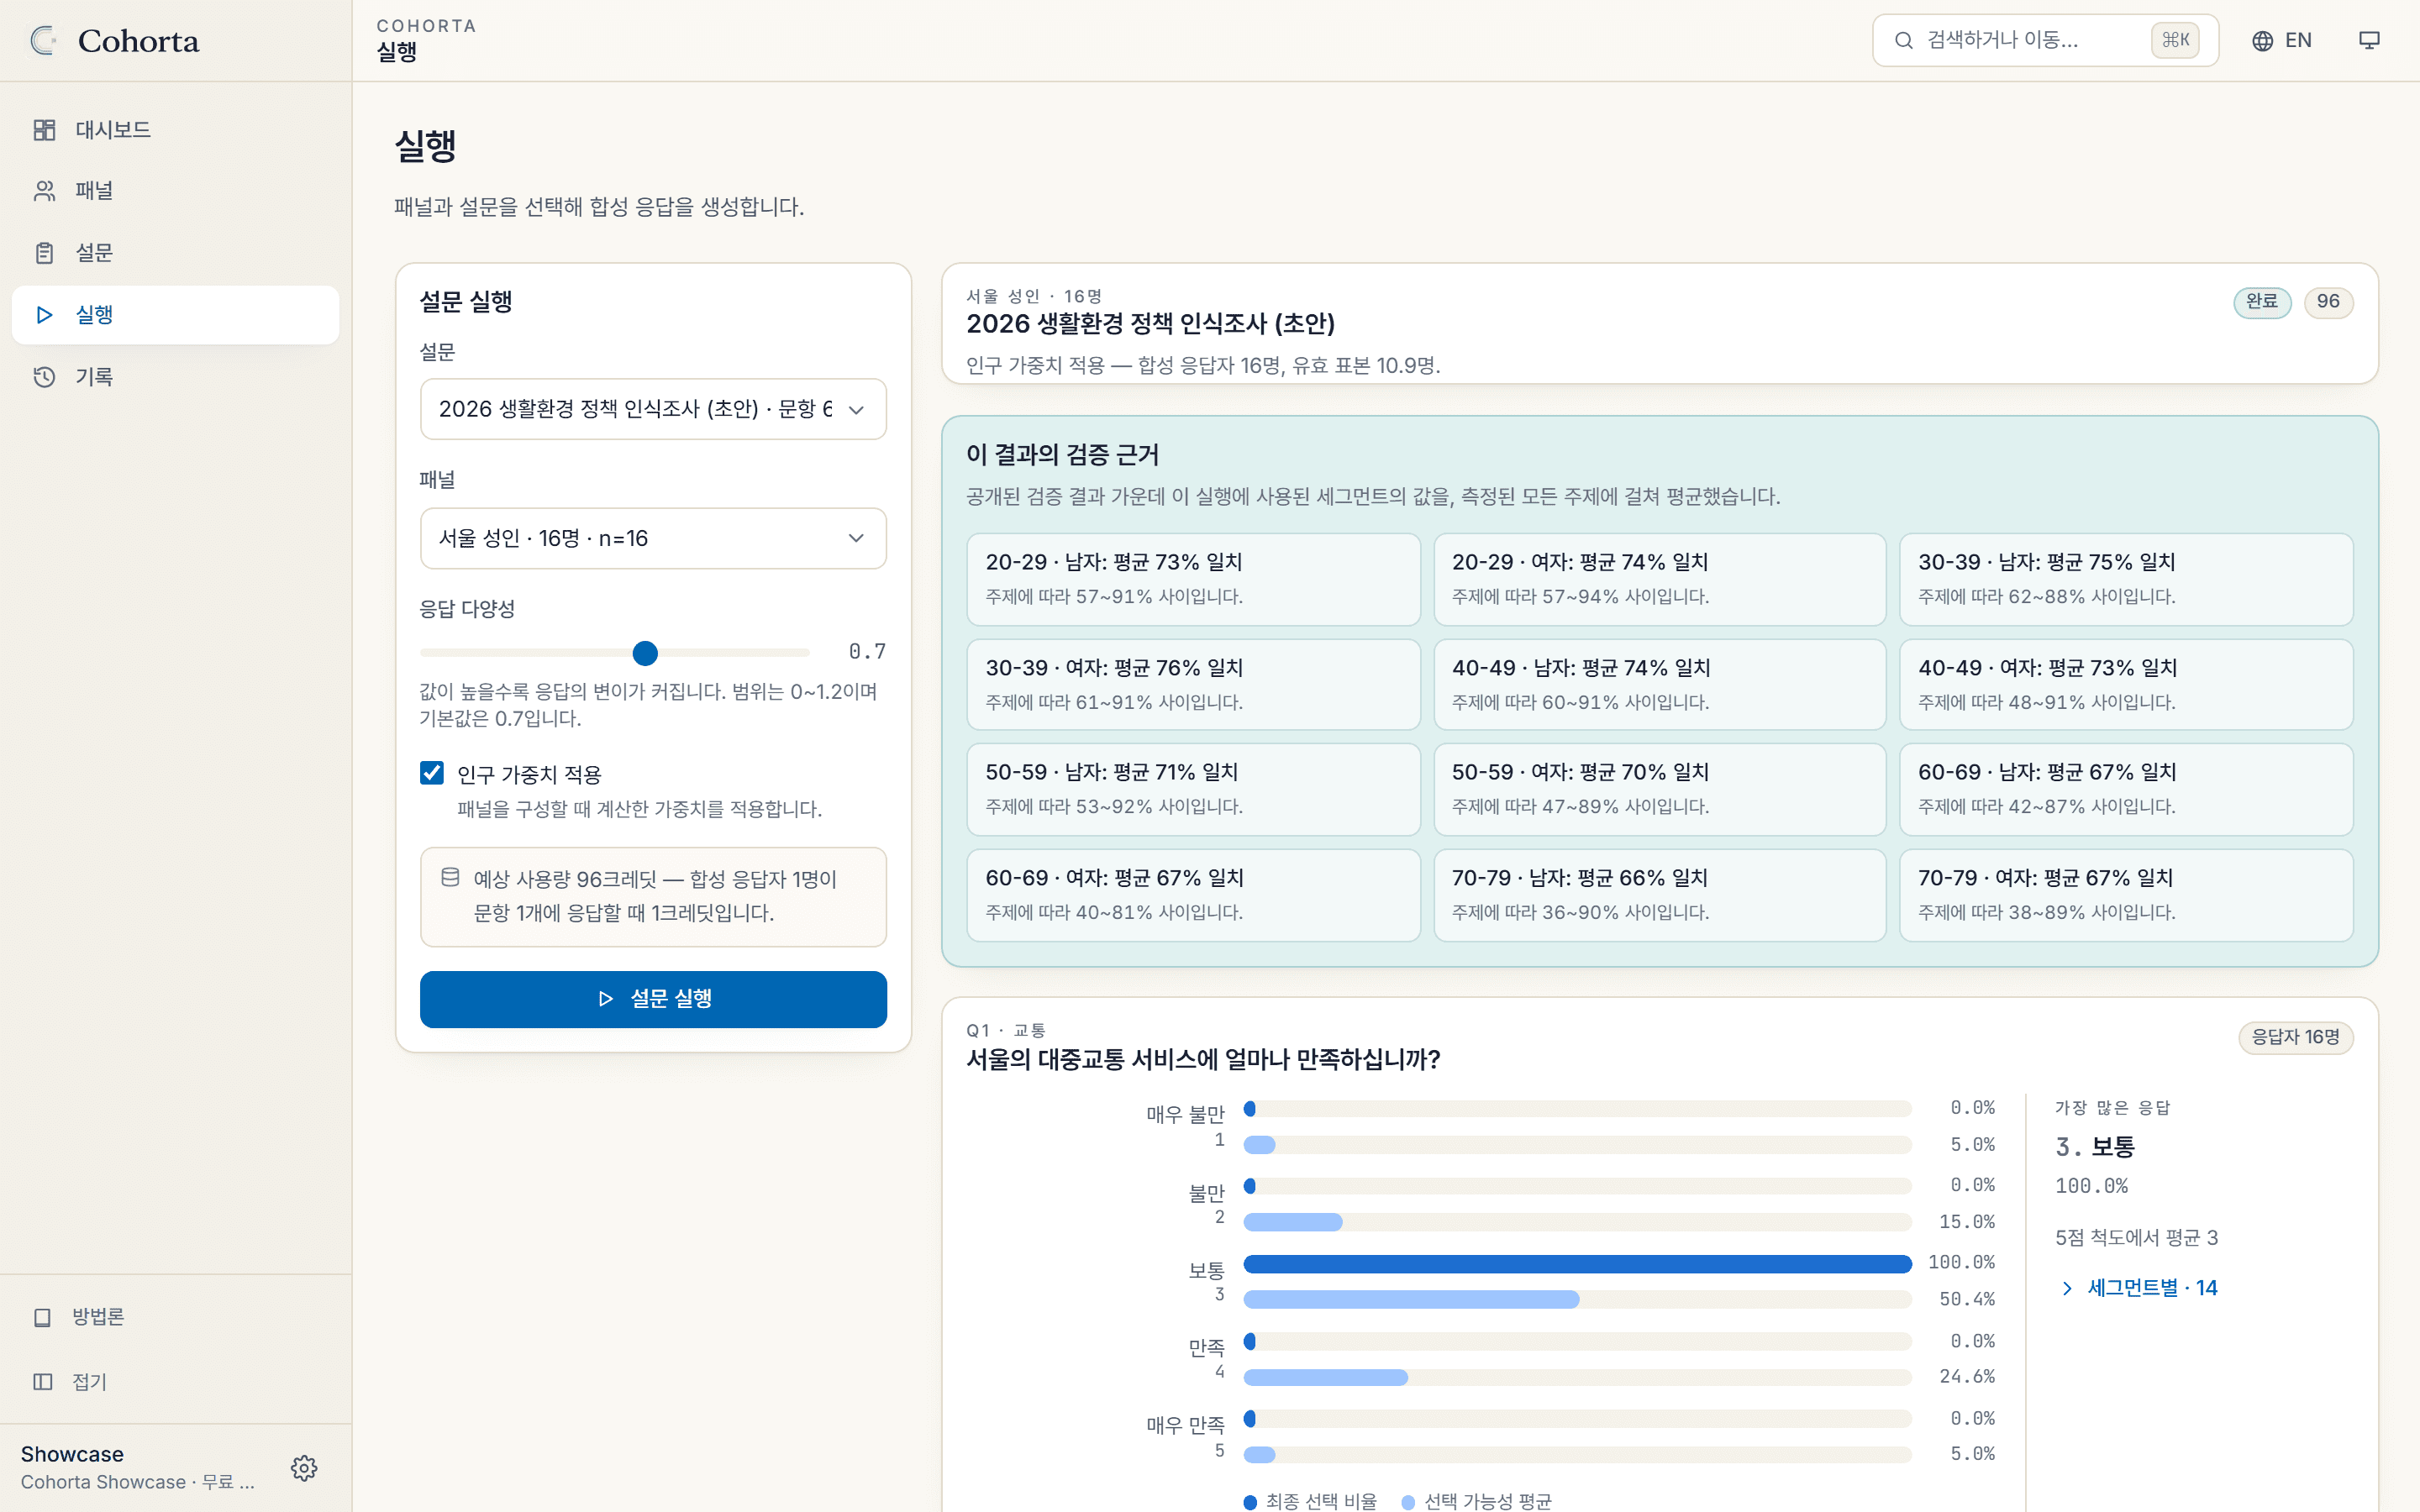Focus the 검색하거나 이동 search field
Screen dimensions: 2420x1512
[x=2045, y=40]
